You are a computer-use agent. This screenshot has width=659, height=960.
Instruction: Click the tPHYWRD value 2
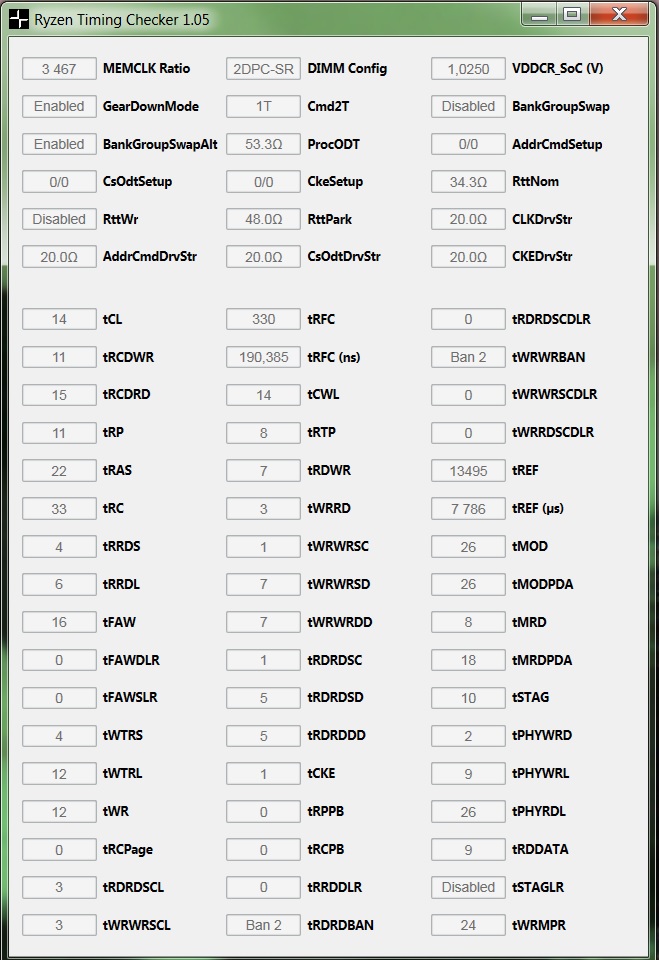469,737
